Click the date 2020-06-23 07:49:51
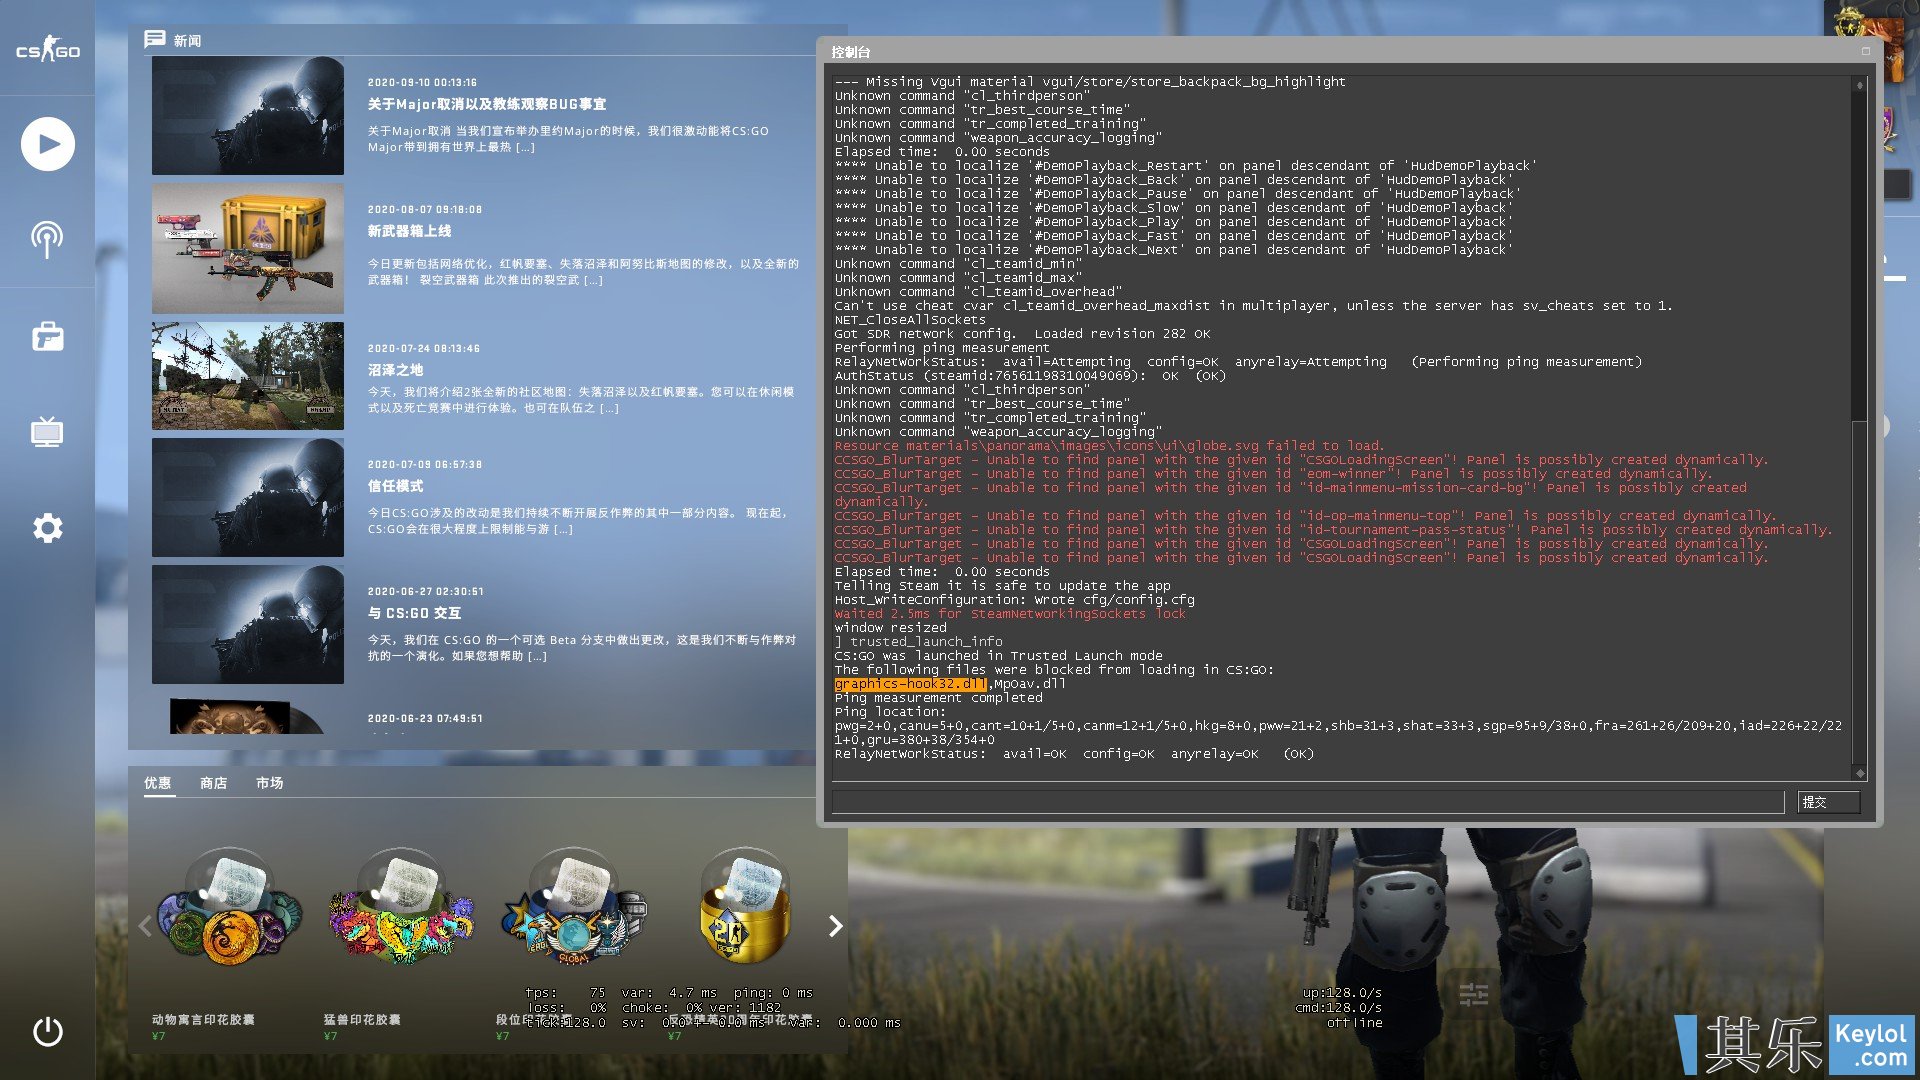Image resolution: width=1920 pixels, height=1080 pixels. pyautogui.click(x=425, y=718)
